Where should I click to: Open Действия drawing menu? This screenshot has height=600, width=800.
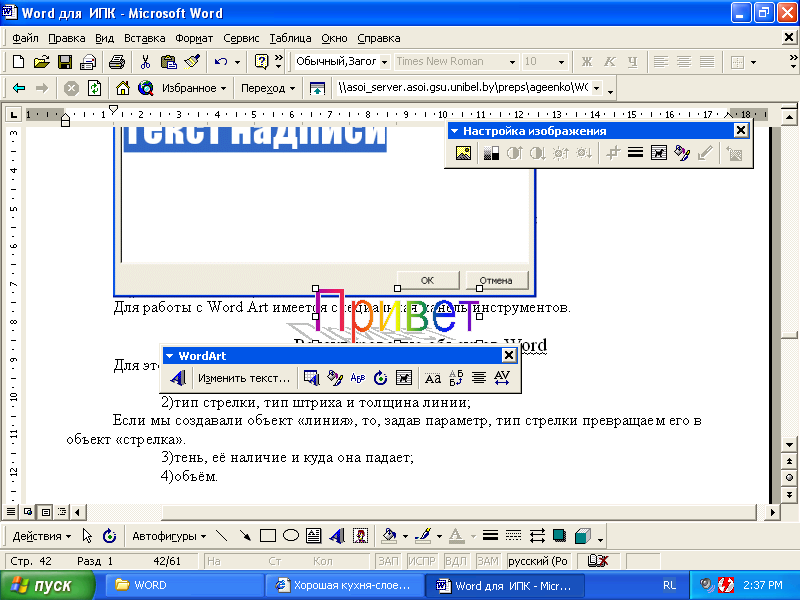click(41, 536)
